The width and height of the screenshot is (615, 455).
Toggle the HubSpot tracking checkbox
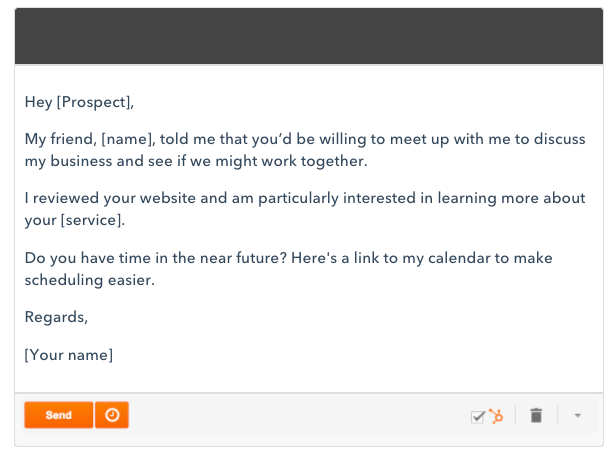coord(478,417)
